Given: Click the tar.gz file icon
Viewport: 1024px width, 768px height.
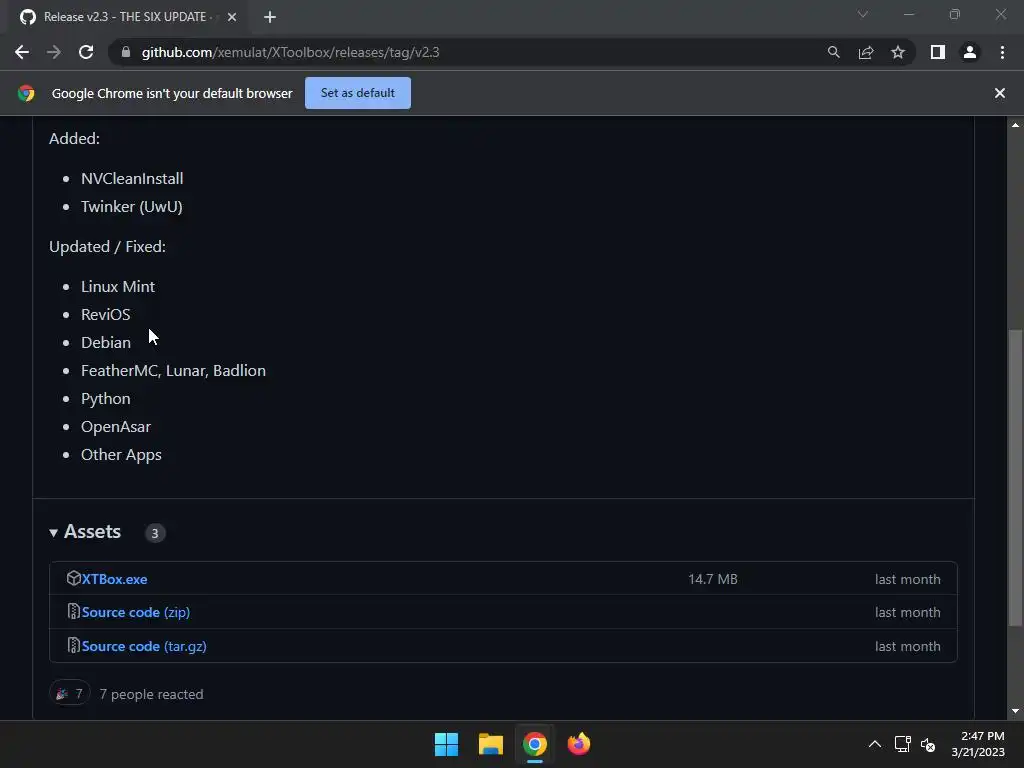Looking at the screenshot, I should tap(74, 646).
